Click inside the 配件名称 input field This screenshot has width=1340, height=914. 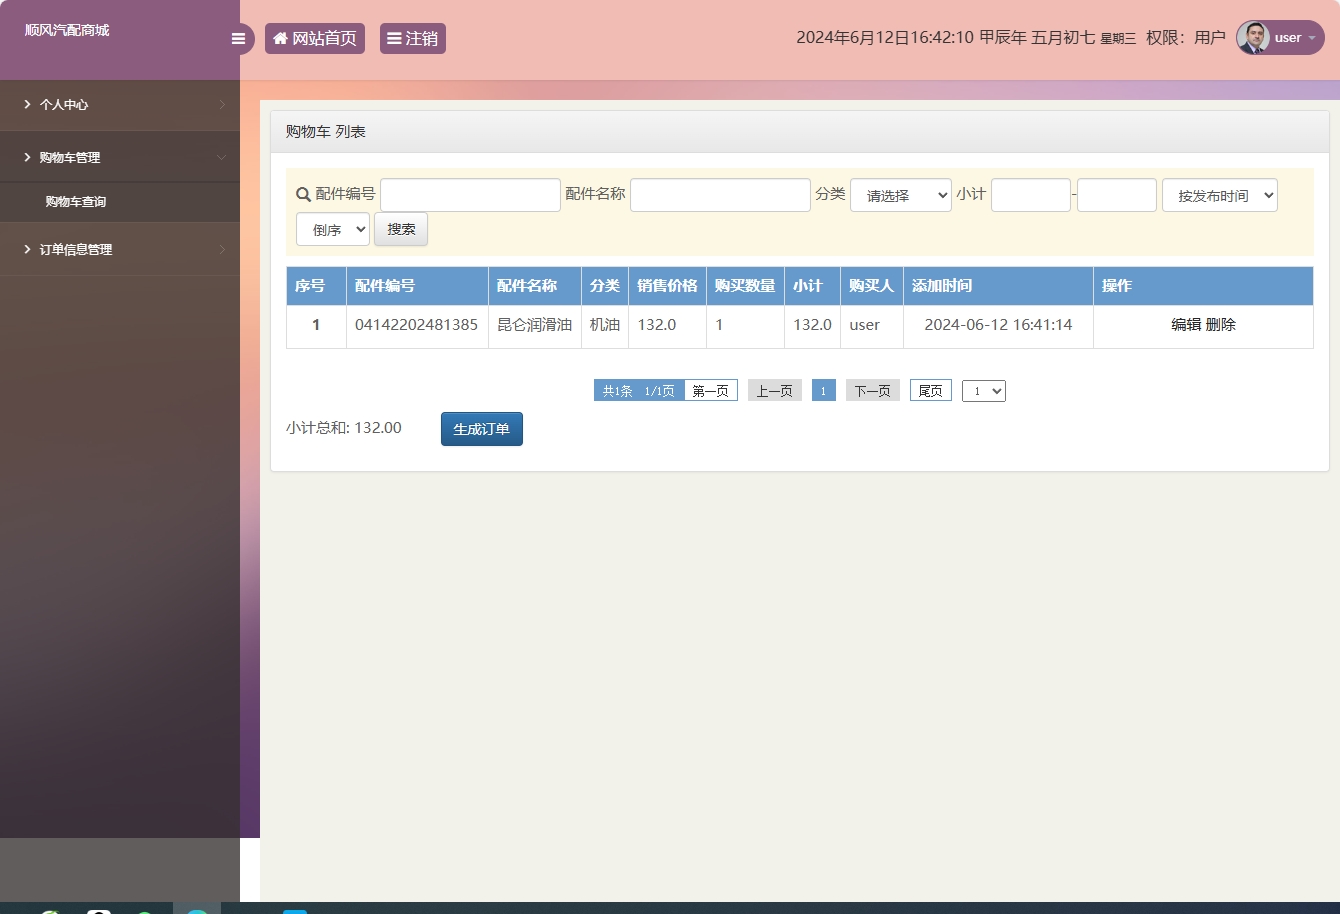click(x=719, y=194)
